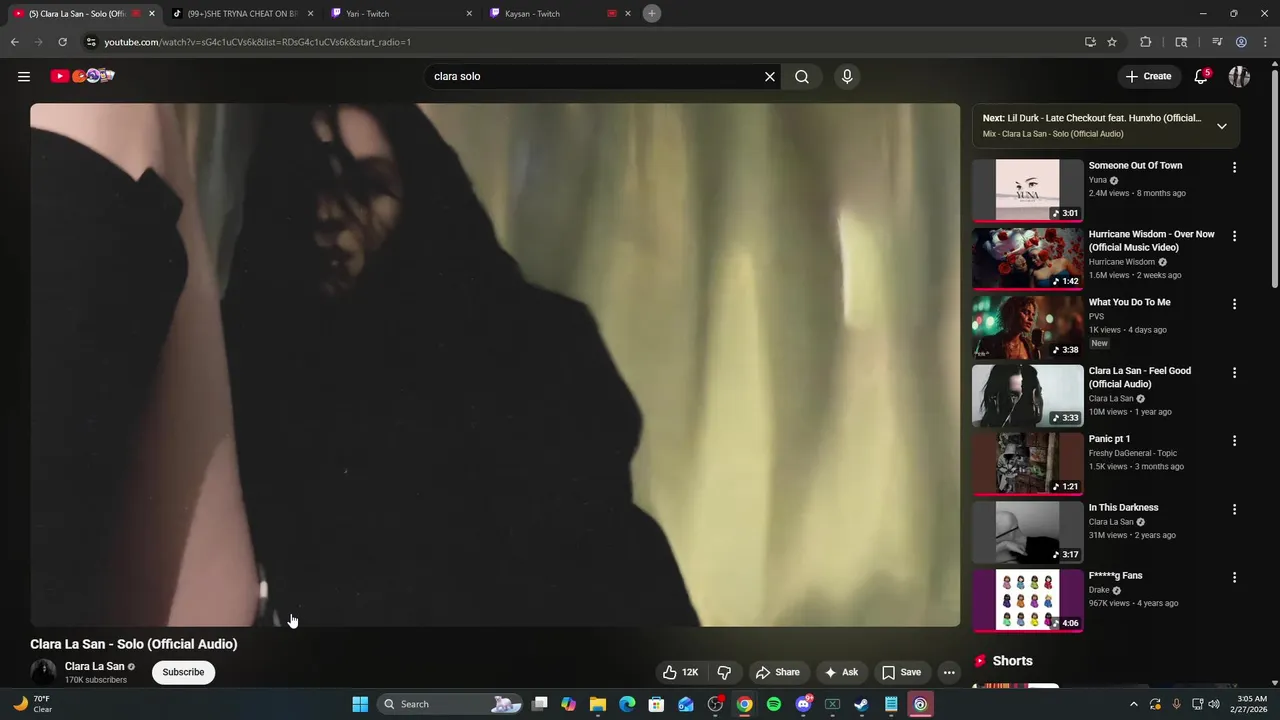Open options for 'Someone Out Of Town'
The width and height of the screenshot is (1280, 720).
pyautogui.click(x=1234, y=168)
